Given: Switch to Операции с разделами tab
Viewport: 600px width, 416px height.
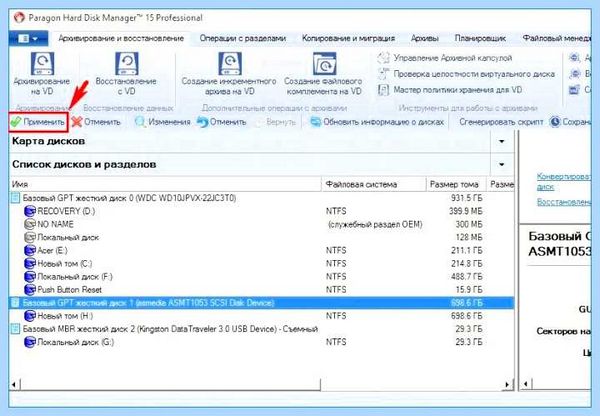Looking at the screenshot, I should pyautogui.click(x=243, y=38).
